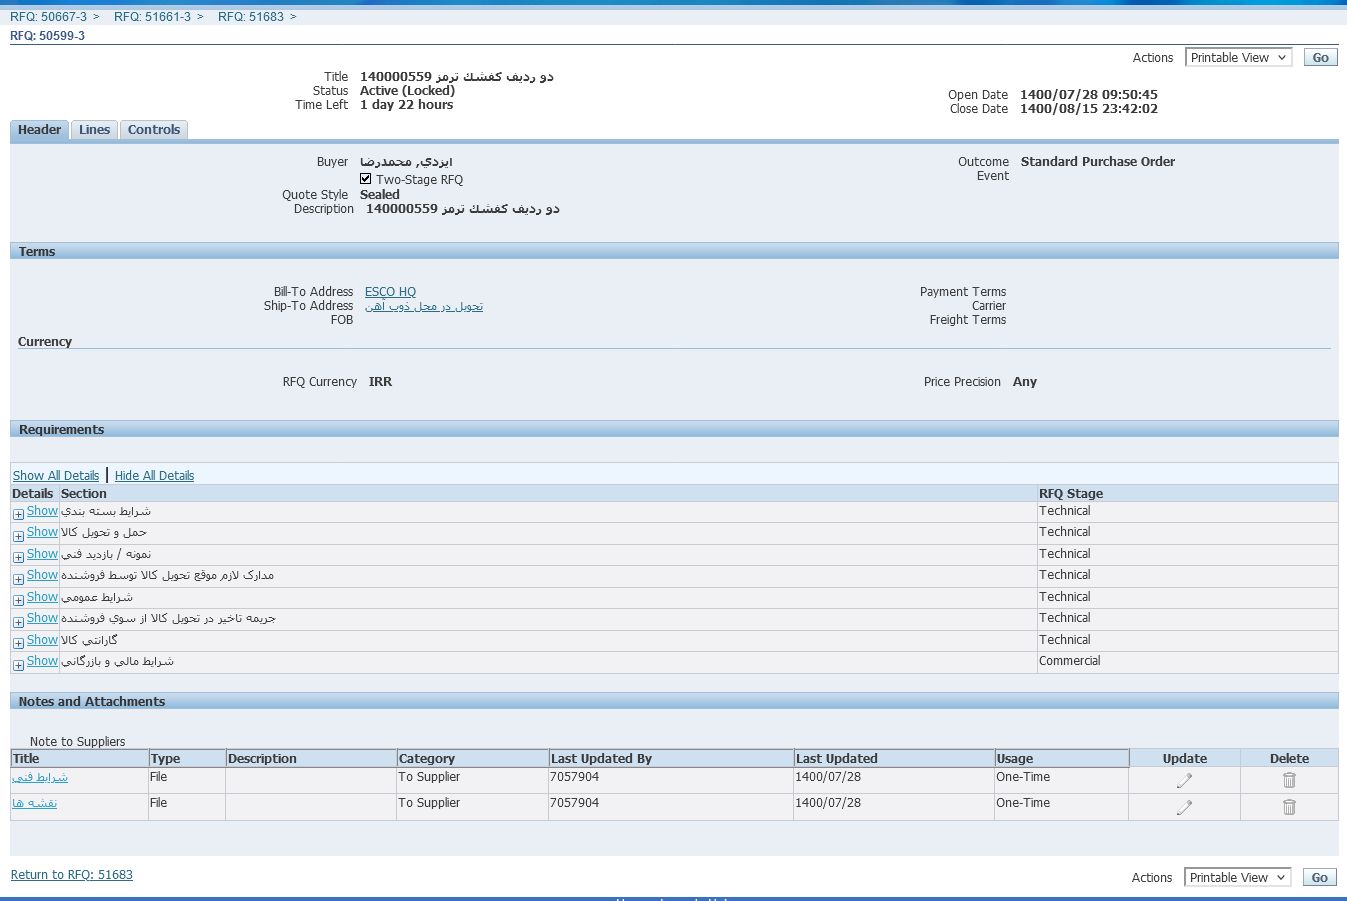Expand the نمونه / بازديد فني row plus icon
This screenshot has width=1347, height=901.
pos(18,557)
